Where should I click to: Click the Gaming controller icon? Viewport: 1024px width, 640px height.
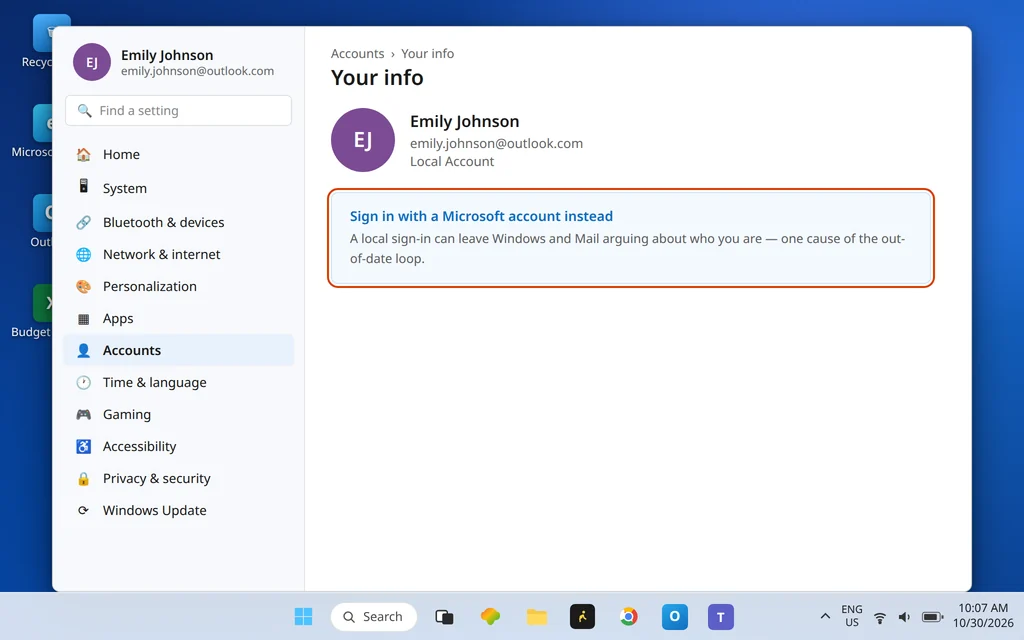[x=84, y=415]
